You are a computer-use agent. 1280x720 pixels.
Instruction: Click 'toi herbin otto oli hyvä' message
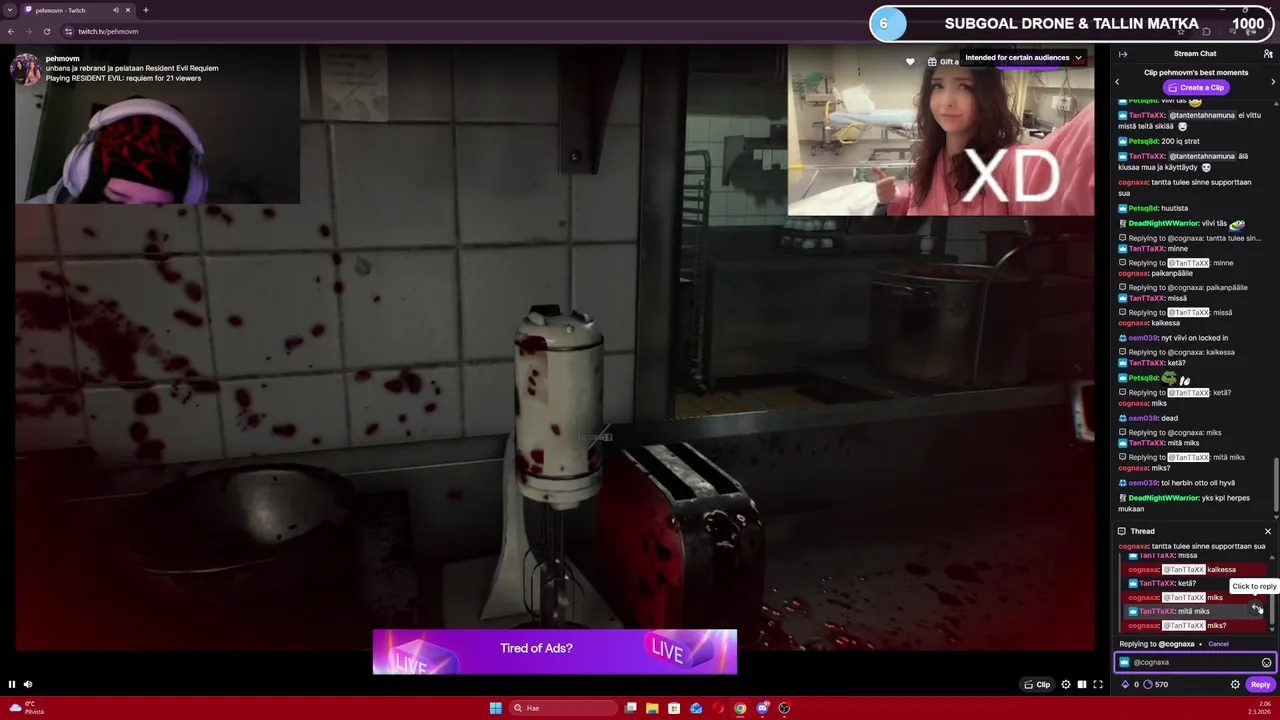tap(1176, 482)
